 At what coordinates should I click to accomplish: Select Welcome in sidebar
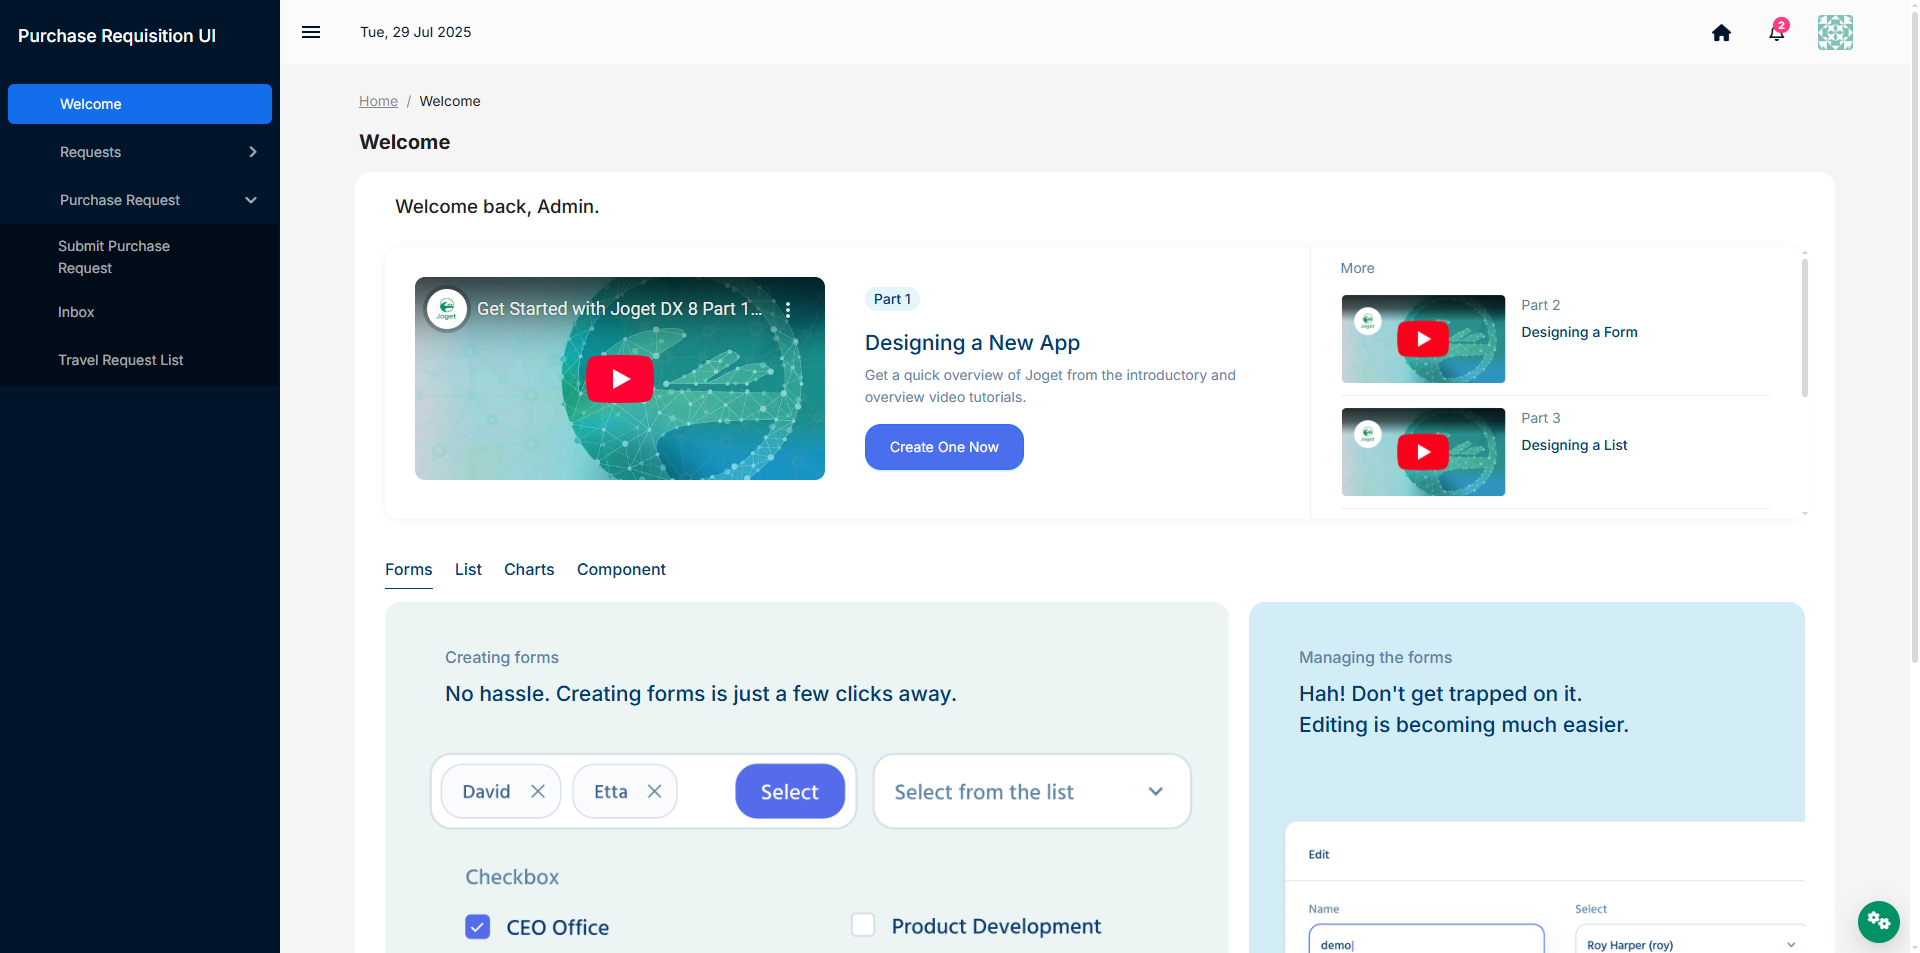[x=140, y=104]
